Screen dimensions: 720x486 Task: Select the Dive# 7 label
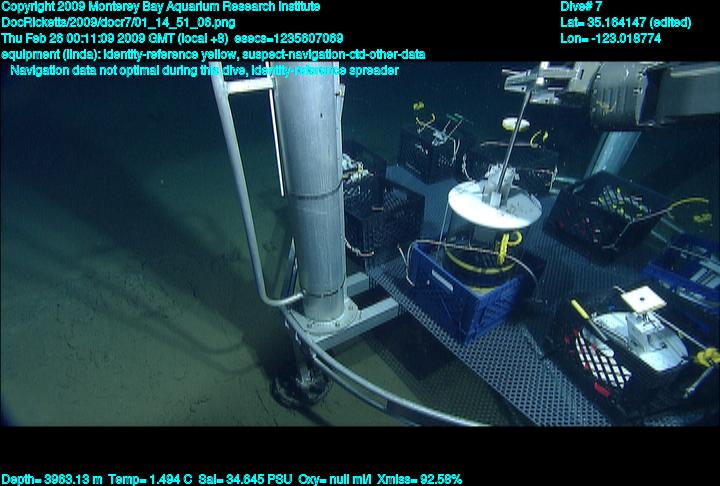(582, 7)
